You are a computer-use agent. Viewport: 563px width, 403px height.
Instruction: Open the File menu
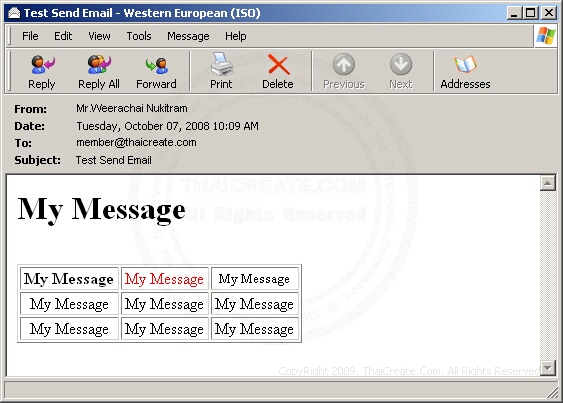[30, 36]
